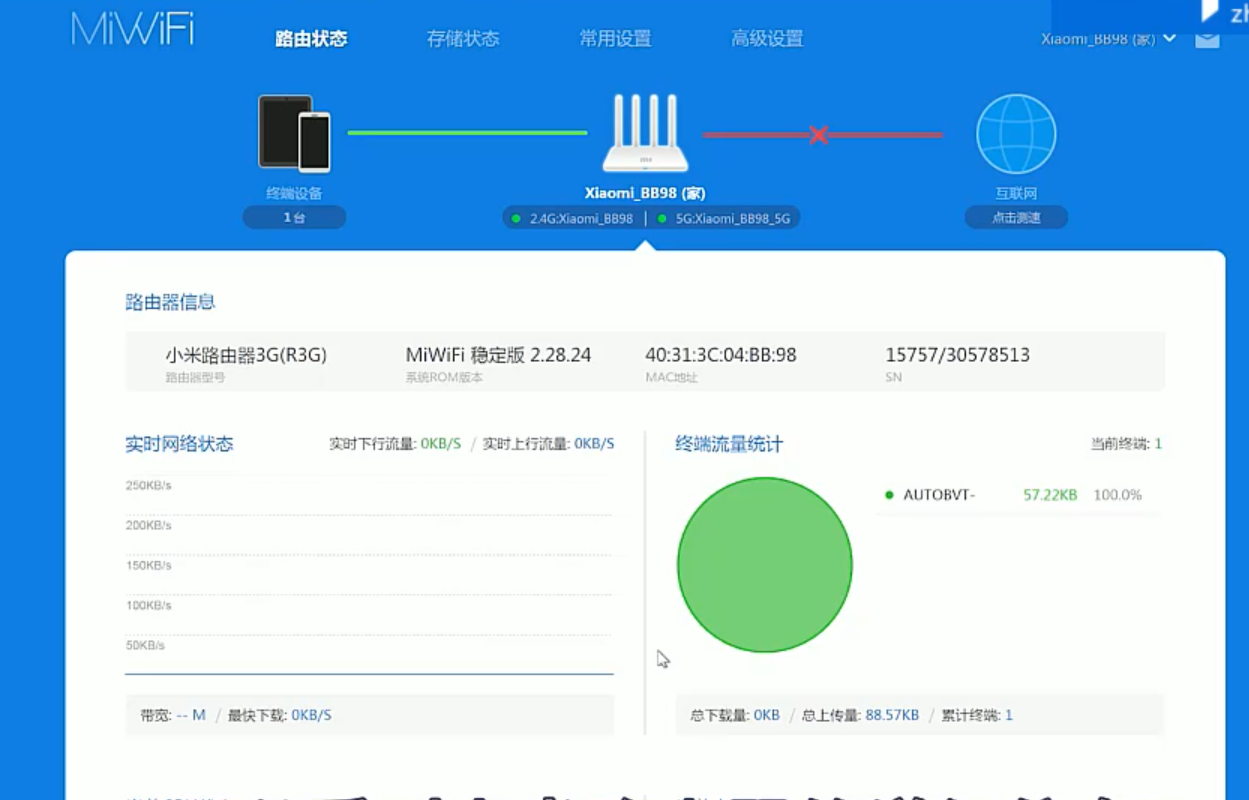Open the 常用设置 tab
1249x800 pixels.
[x=615, y=39]
